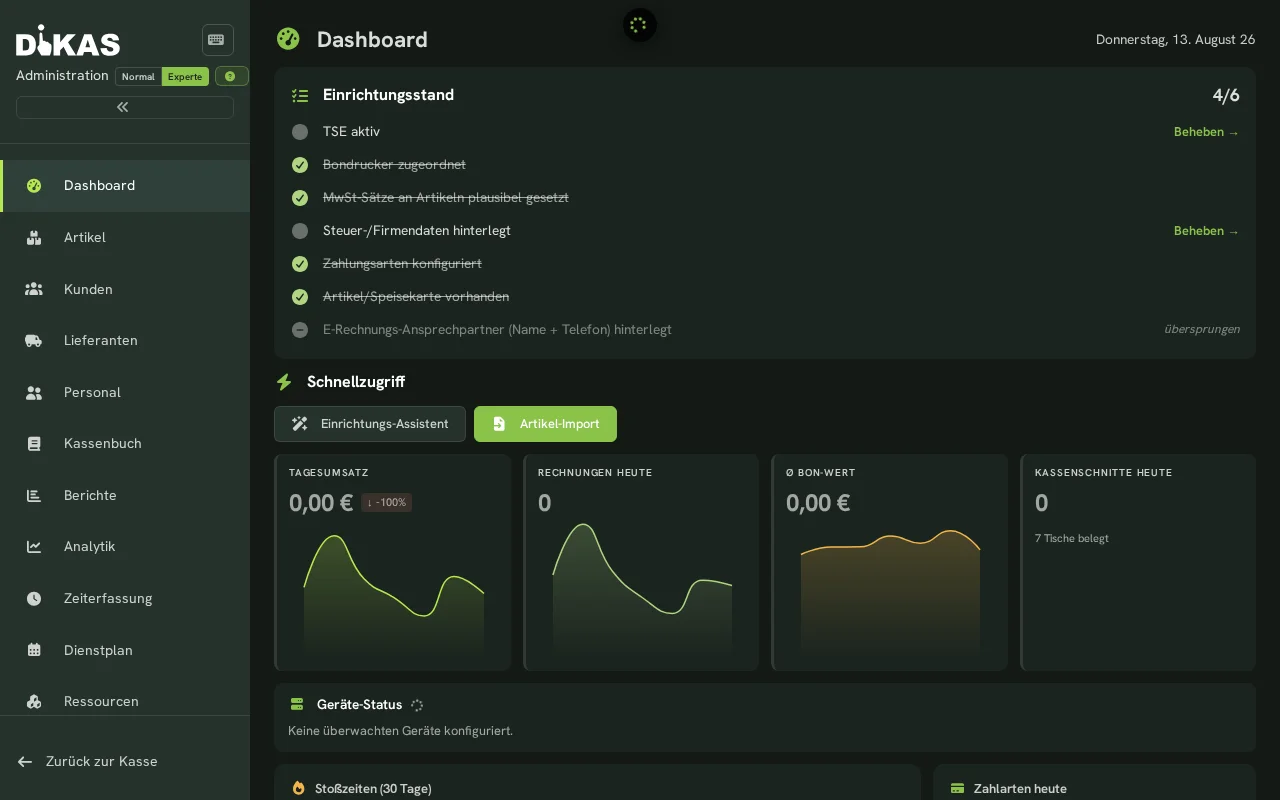Return via Zurück zur Kasse

(x=88, y=762)
